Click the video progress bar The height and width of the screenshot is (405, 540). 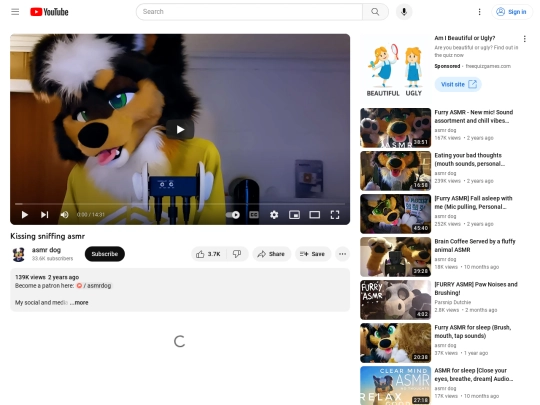pyautogui.click(x=180, y=204)
